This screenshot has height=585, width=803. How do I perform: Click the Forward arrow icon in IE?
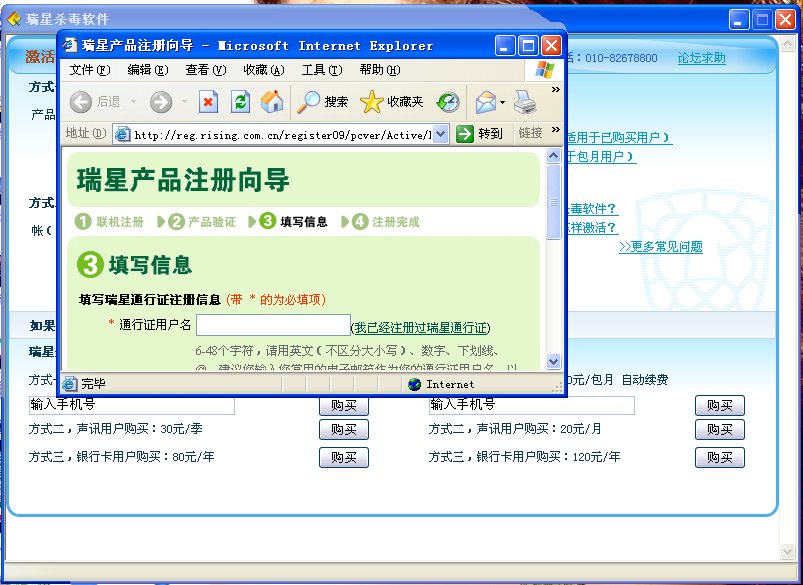(161, 102)
